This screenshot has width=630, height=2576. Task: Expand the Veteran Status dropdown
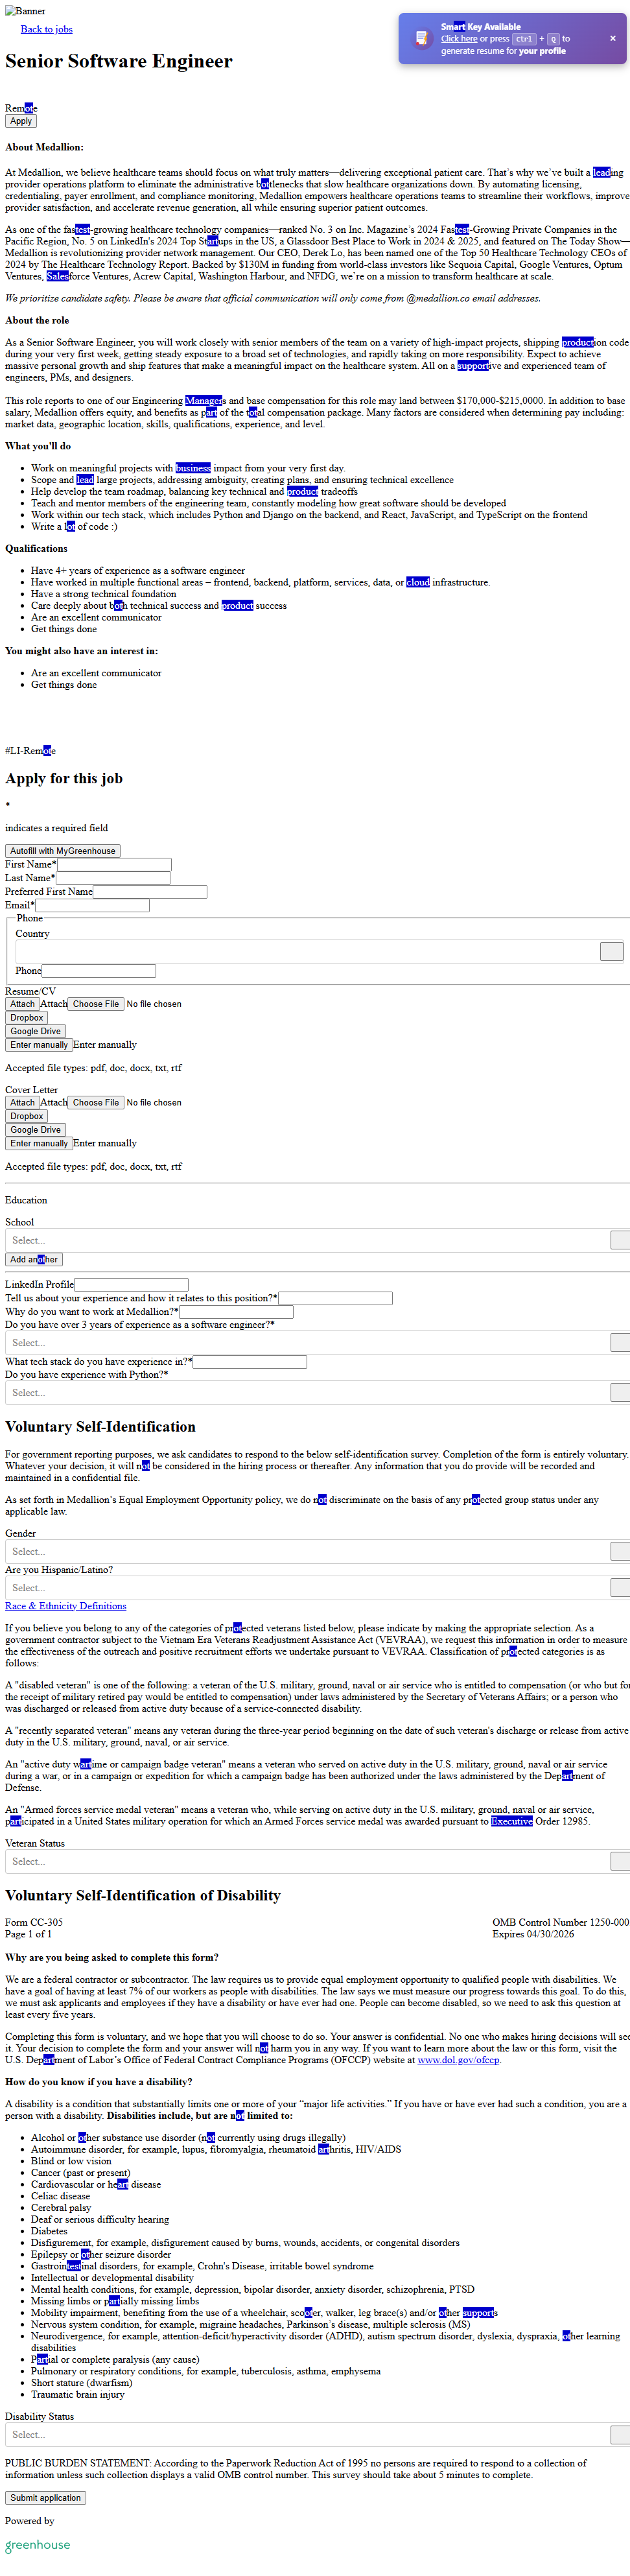[x=619, y=1861]
